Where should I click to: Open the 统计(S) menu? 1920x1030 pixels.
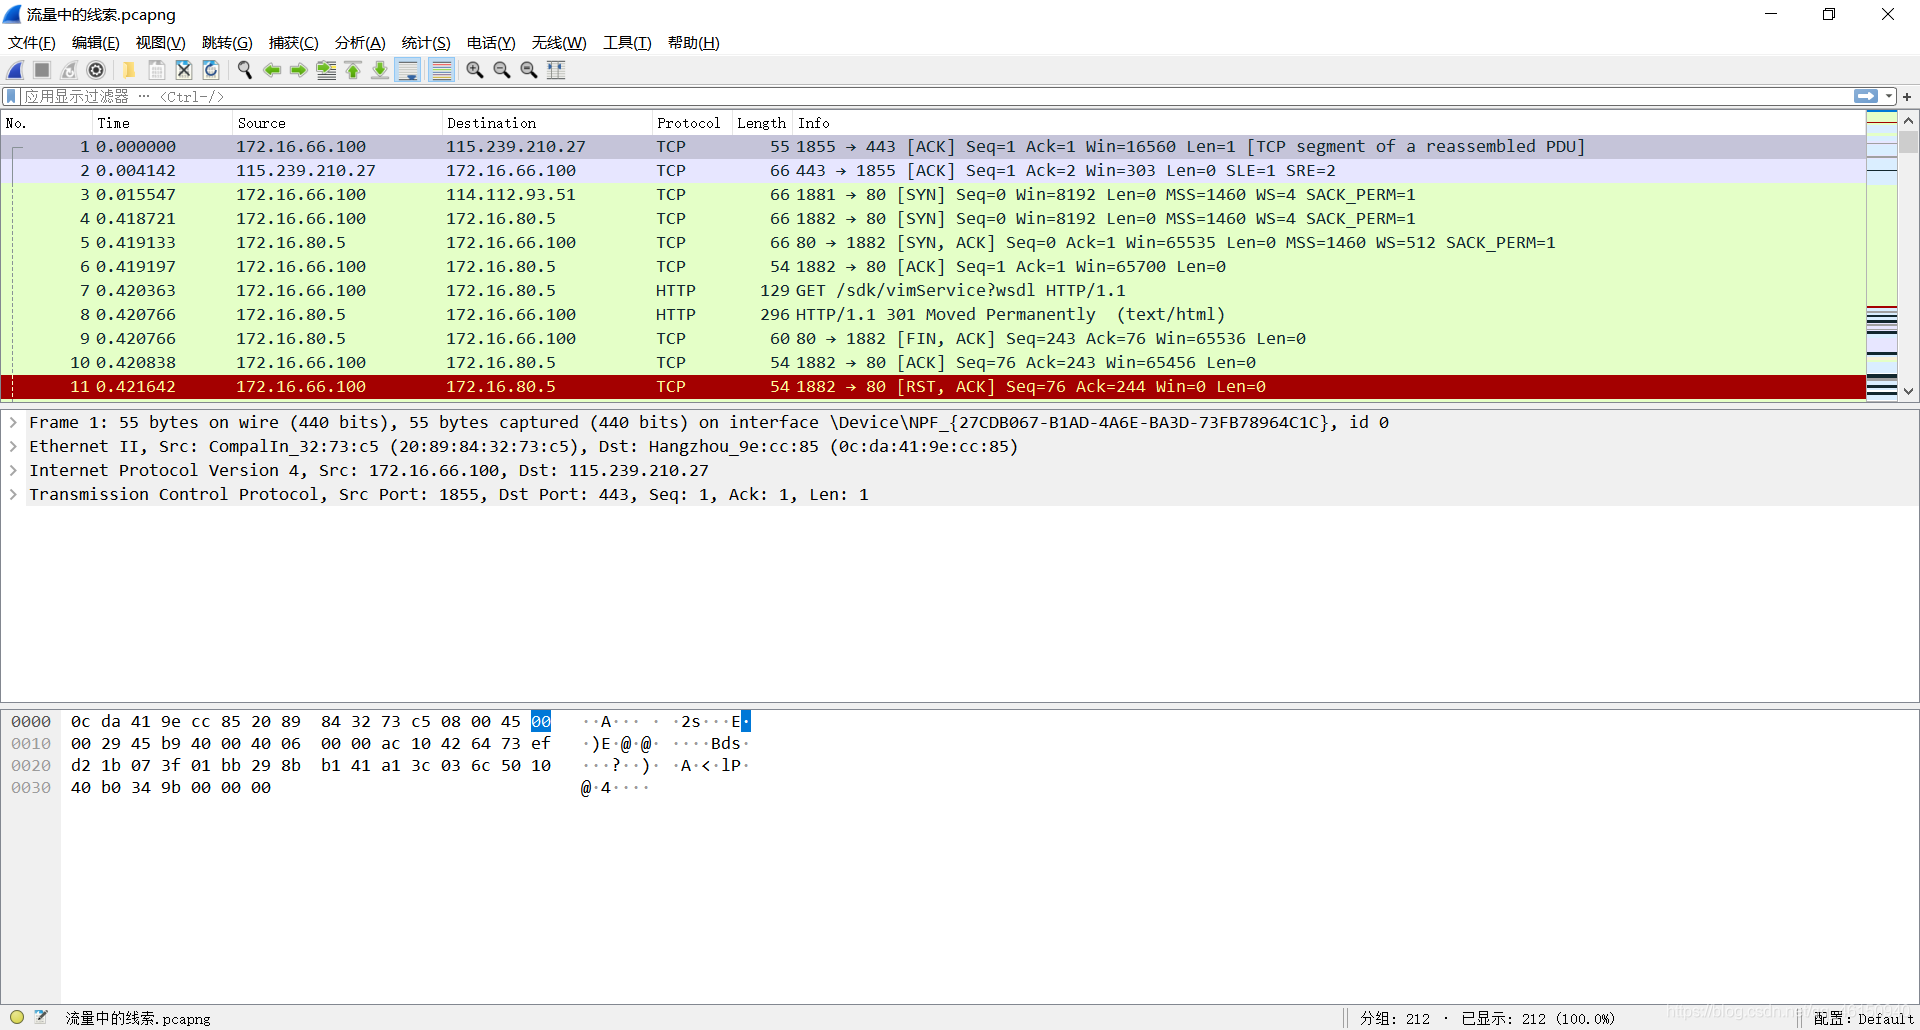(x=426, y=43)
